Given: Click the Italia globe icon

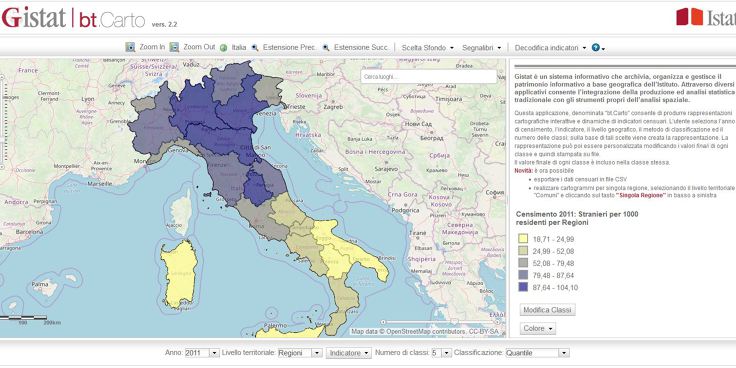Looking at the screenshot, I should click(223, 47).
